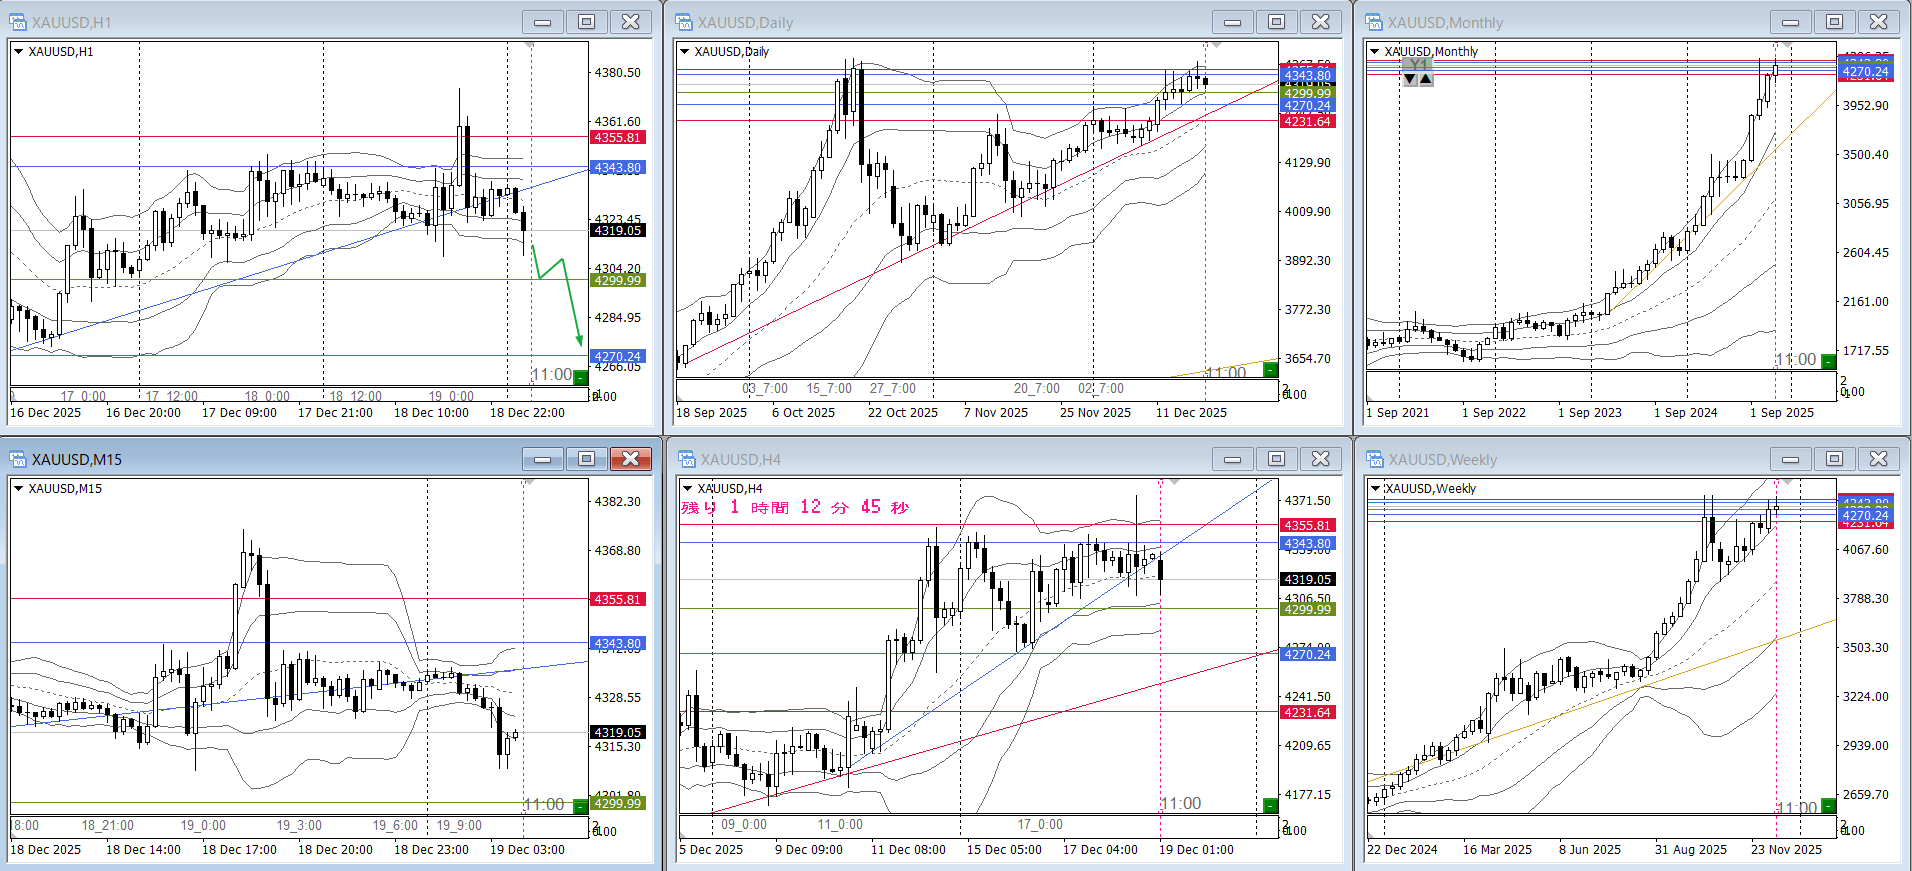Toggle the green minus box in Daily chart
Viewport: 1912px width, 871px height.
[x=1270, y=370]
